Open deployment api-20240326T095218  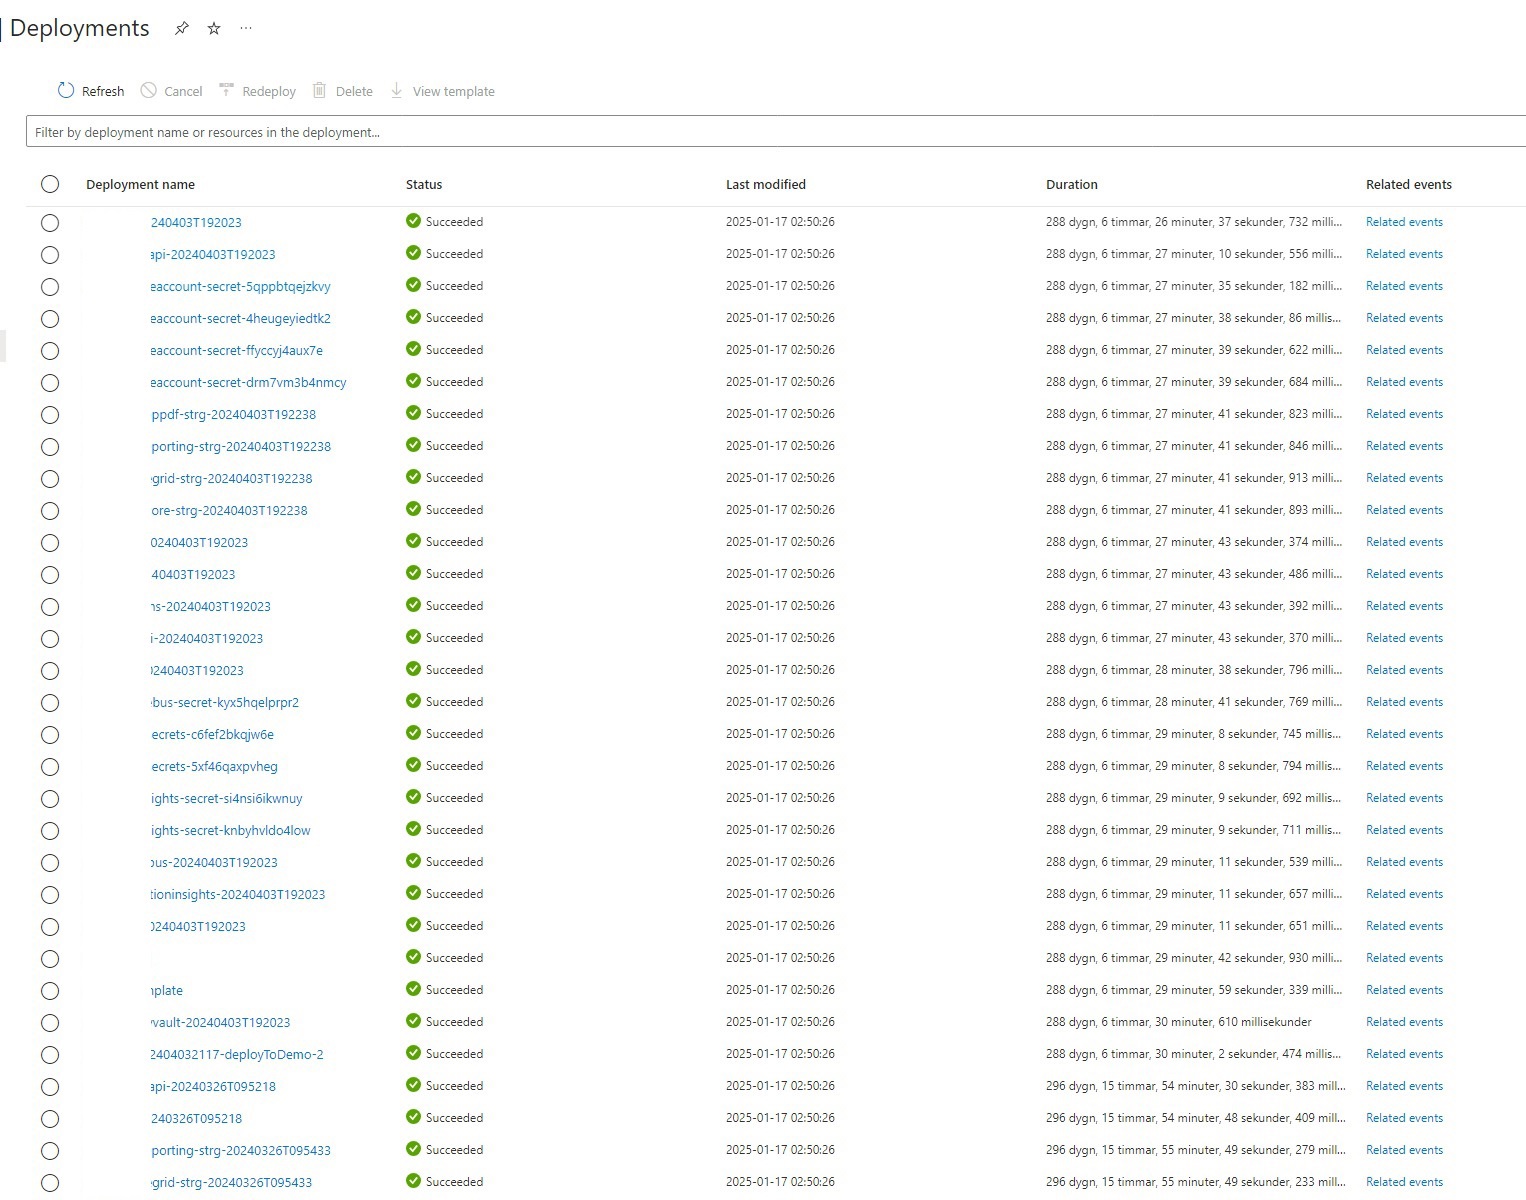click(x=213, y=1086)
